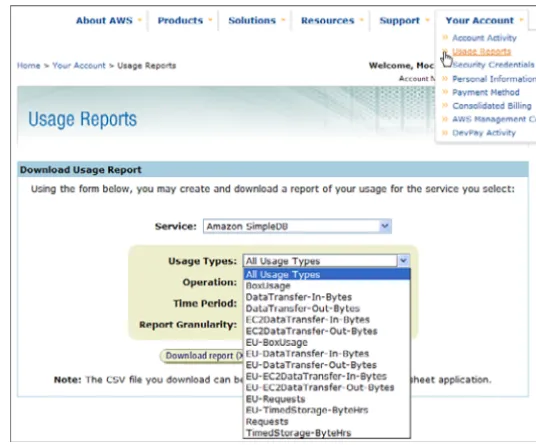Screen dimensions: 536x445
Task: Click bullet icon before Payment Method
Action: pyautogui.click(x=445, y=92)
